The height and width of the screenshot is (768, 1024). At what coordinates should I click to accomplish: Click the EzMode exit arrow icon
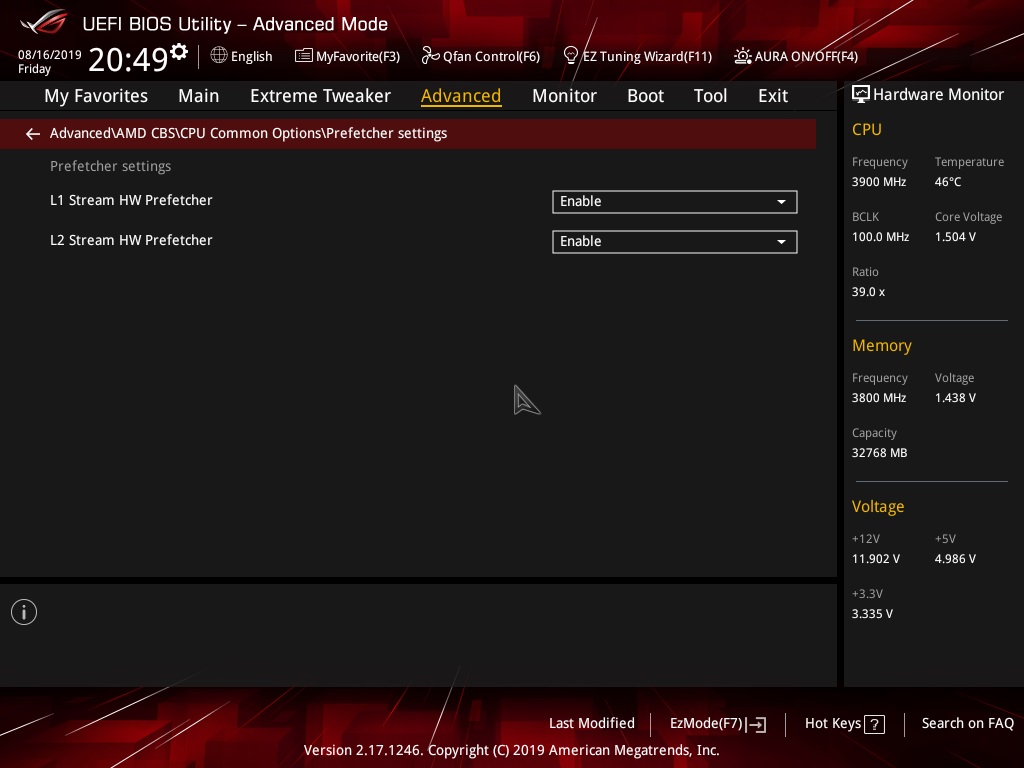point(756,724)
